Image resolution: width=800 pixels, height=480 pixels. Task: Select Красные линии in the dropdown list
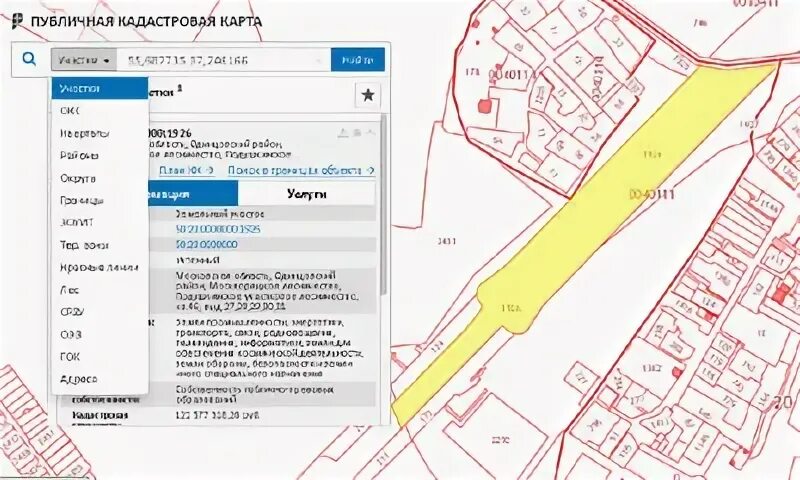(100, 267)
